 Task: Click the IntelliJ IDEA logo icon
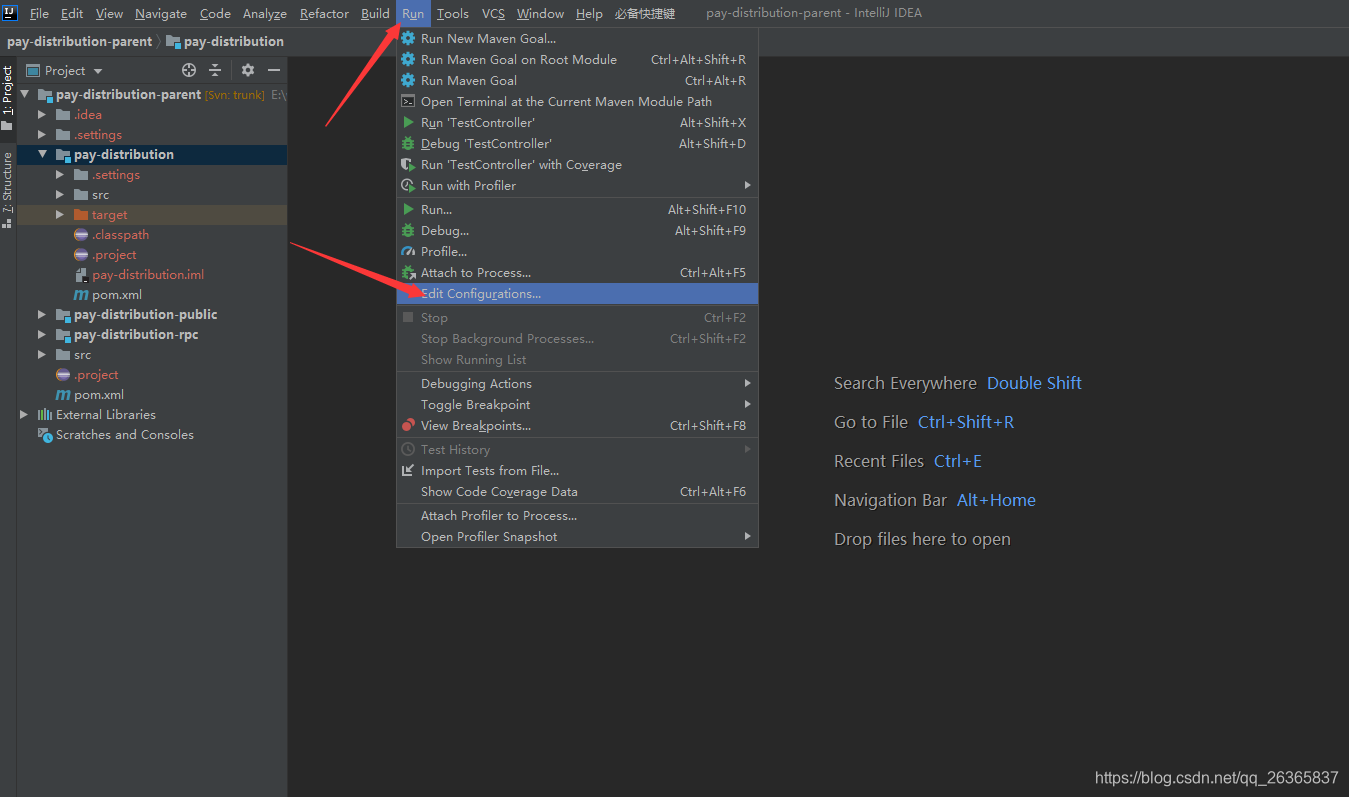[10, 13]
